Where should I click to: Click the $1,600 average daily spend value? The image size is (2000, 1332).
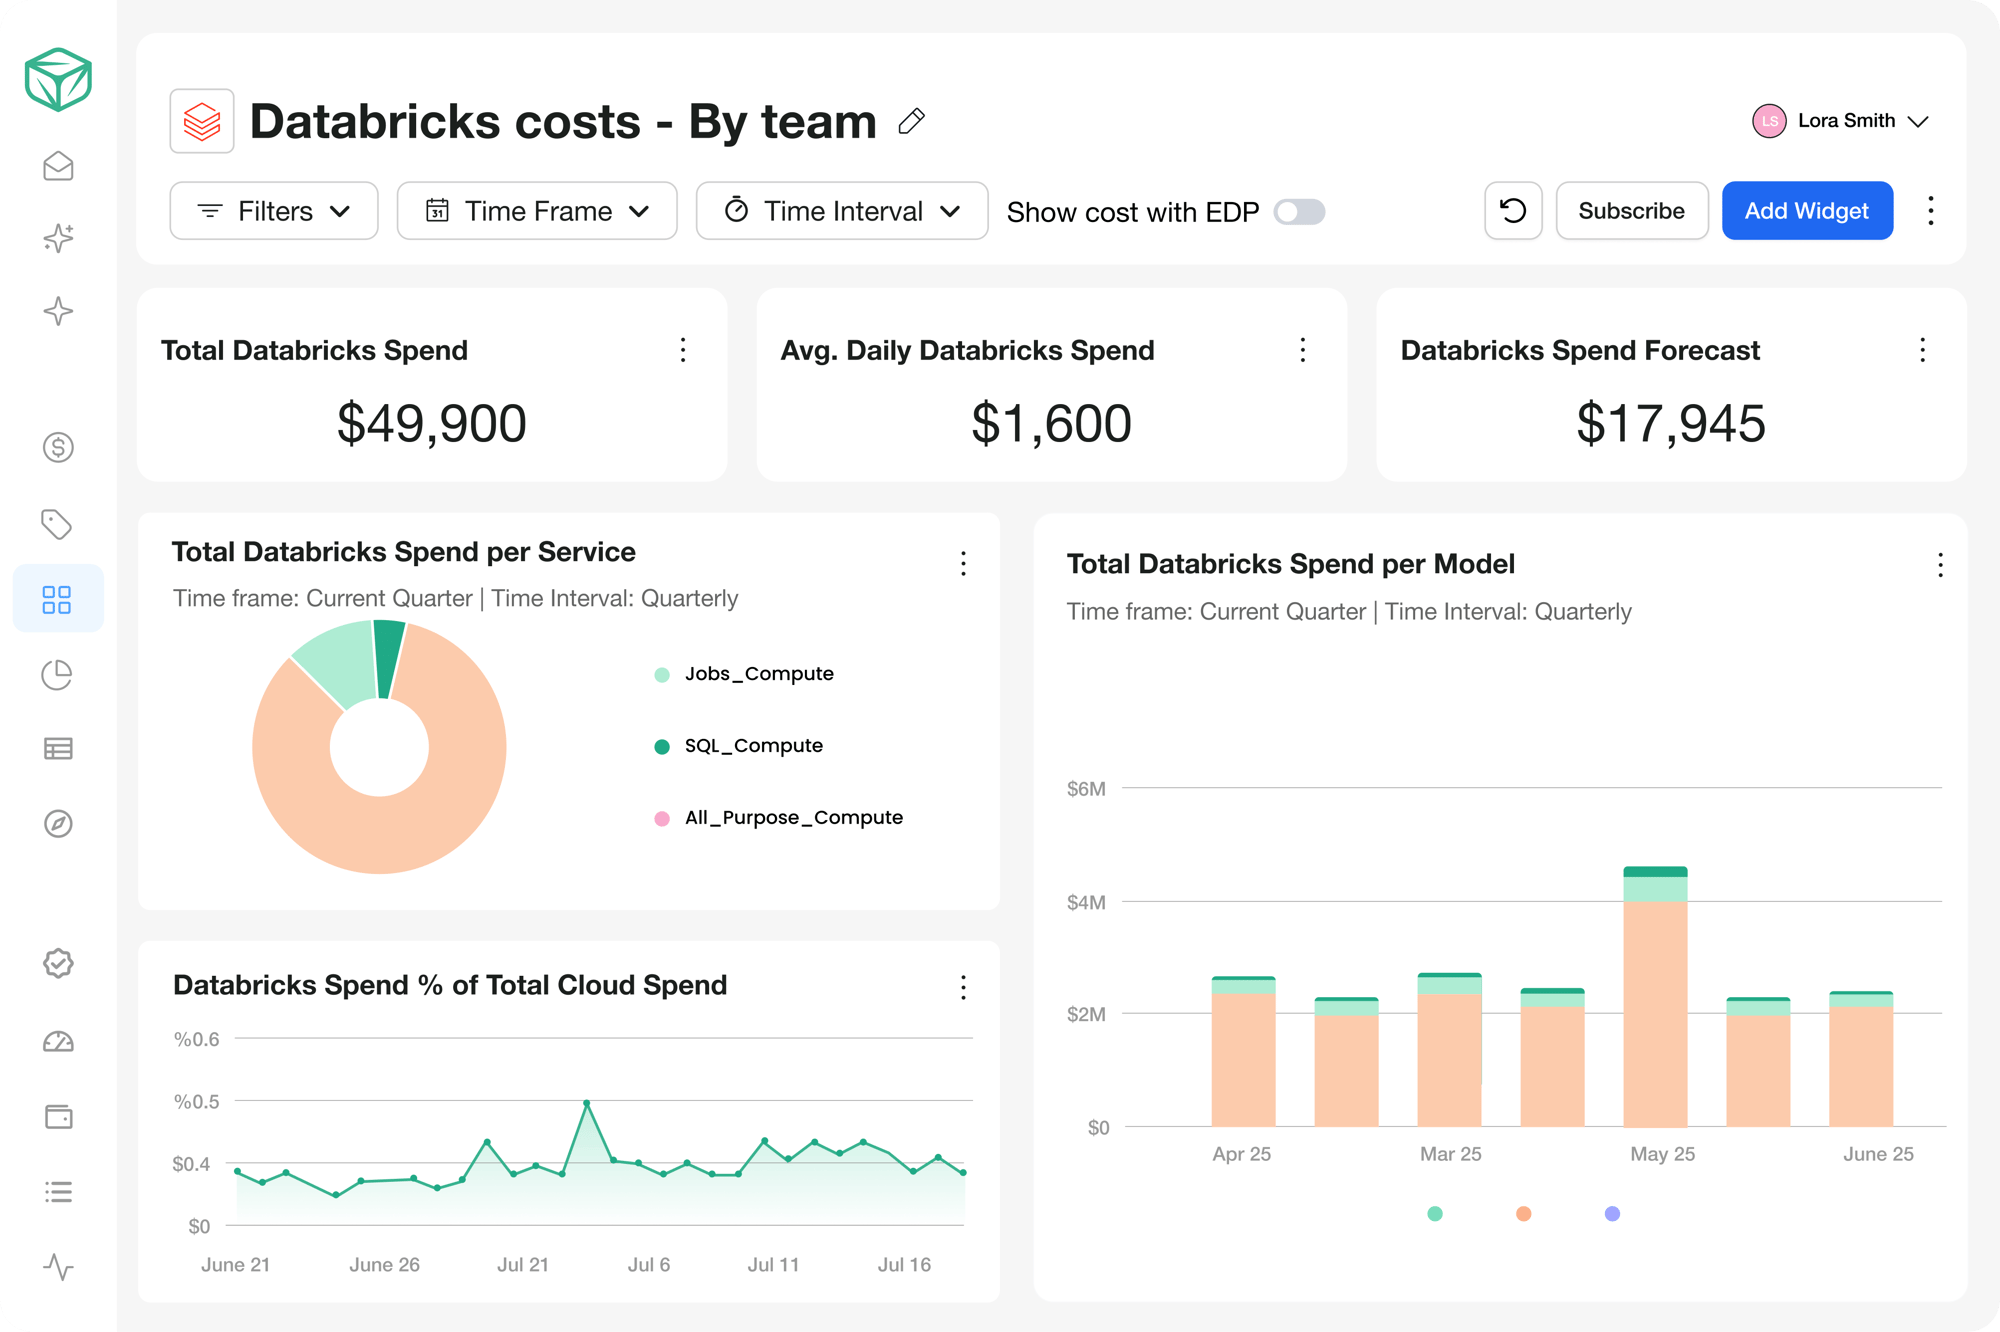[1051, 423]
